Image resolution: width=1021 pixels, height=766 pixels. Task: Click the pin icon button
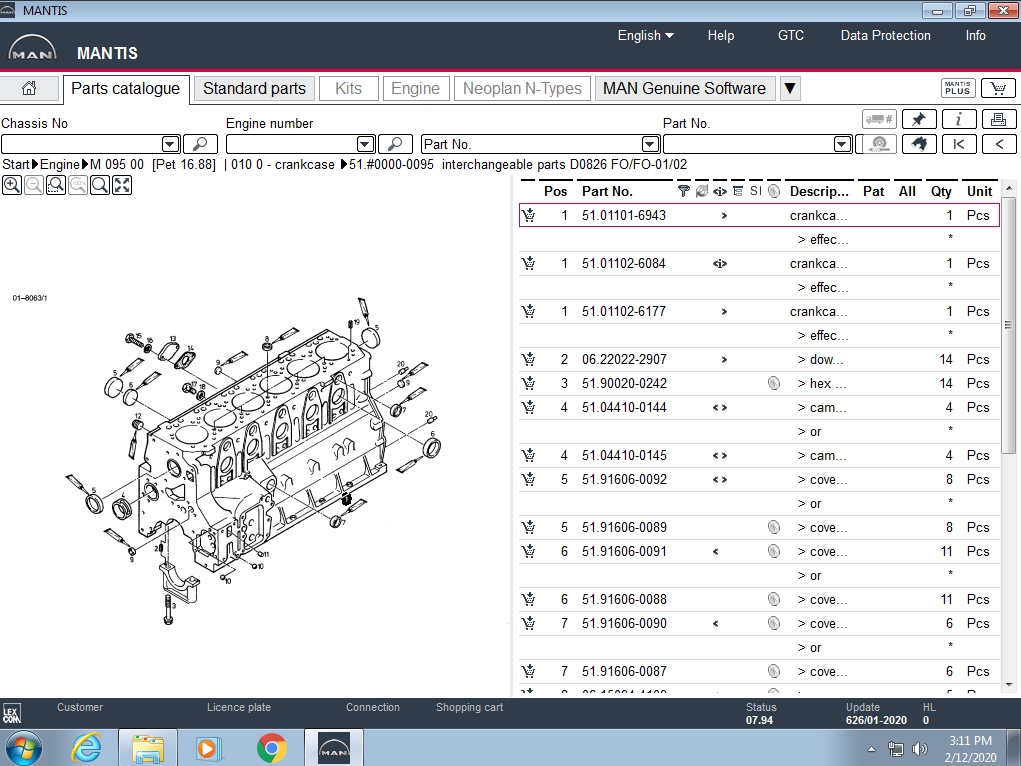pos(919,119)
